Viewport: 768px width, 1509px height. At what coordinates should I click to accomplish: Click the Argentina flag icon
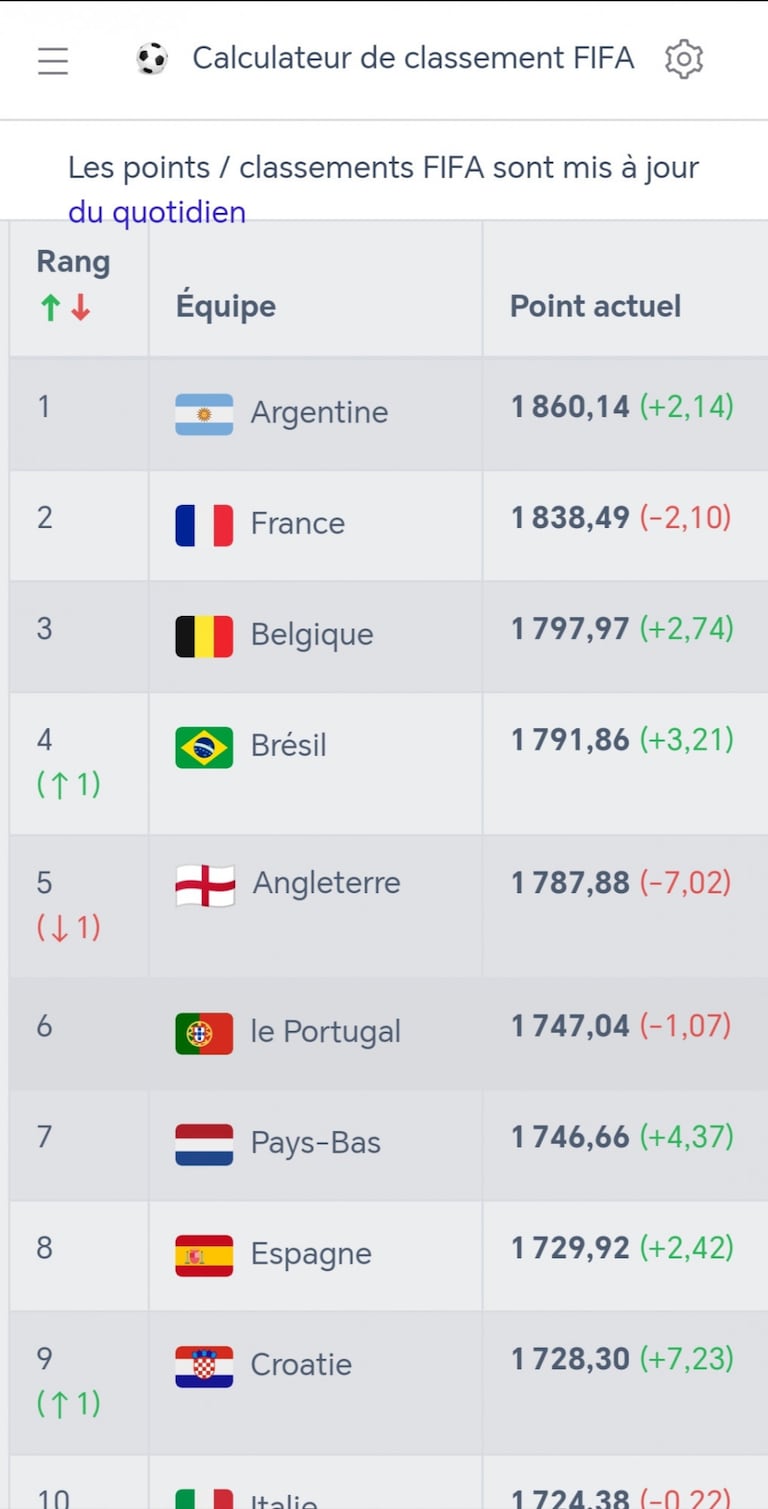pyautogui.click(x=204, y=414)
